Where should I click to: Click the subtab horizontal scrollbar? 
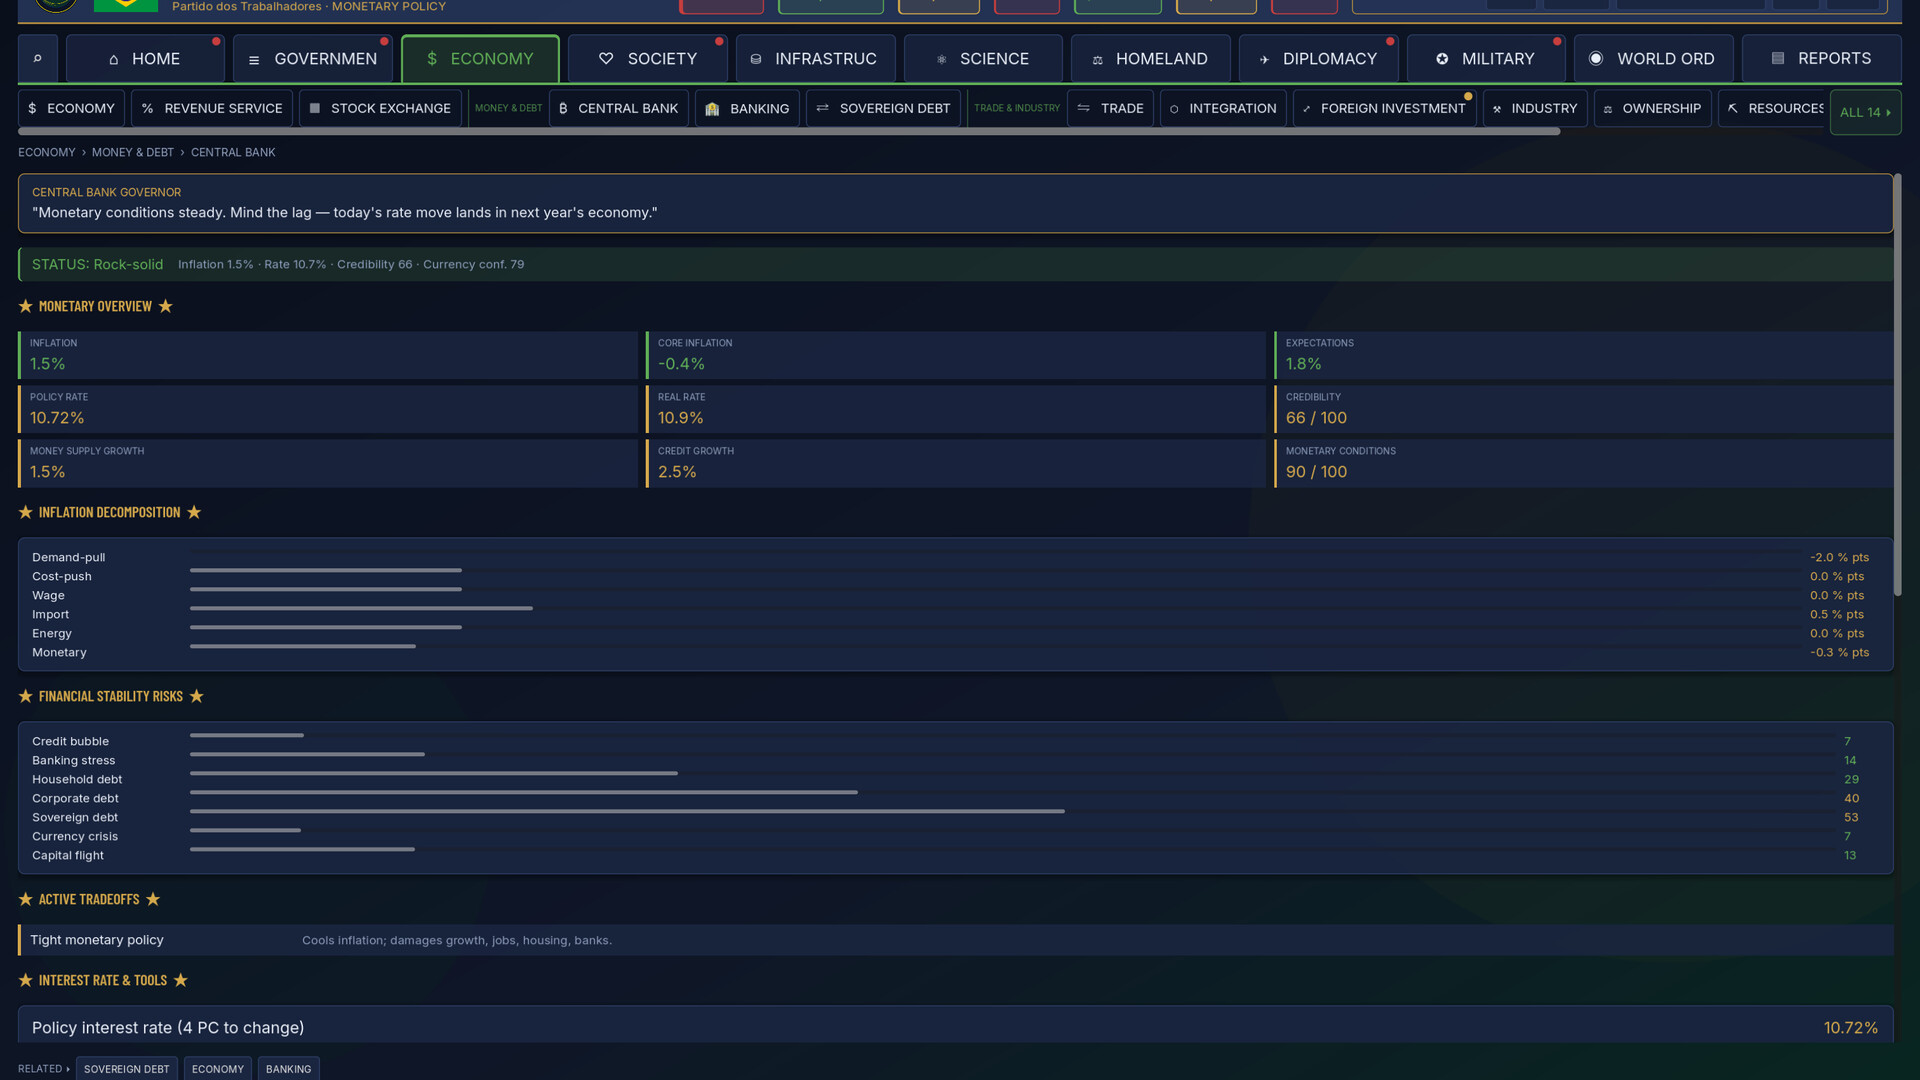(789, 131)
